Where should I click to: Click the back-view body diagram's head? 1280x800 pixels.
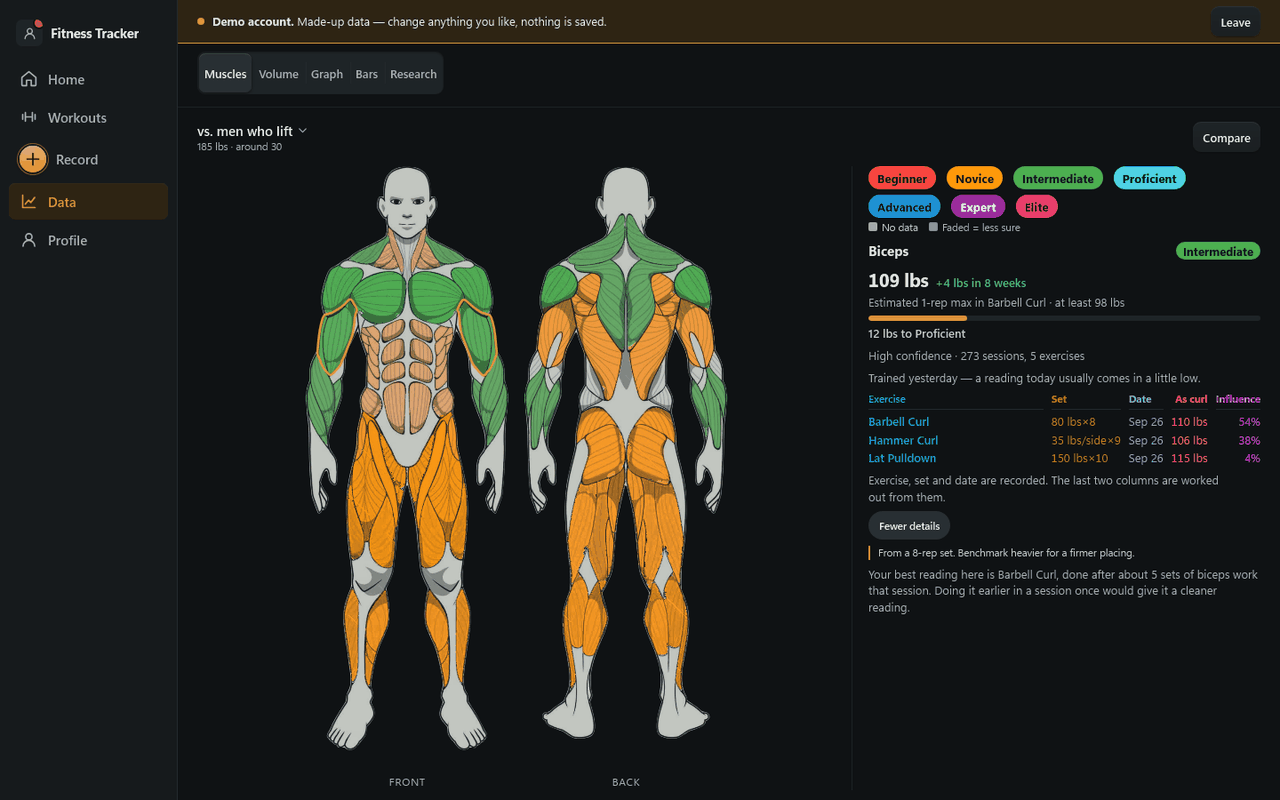[x=626, y=196]
